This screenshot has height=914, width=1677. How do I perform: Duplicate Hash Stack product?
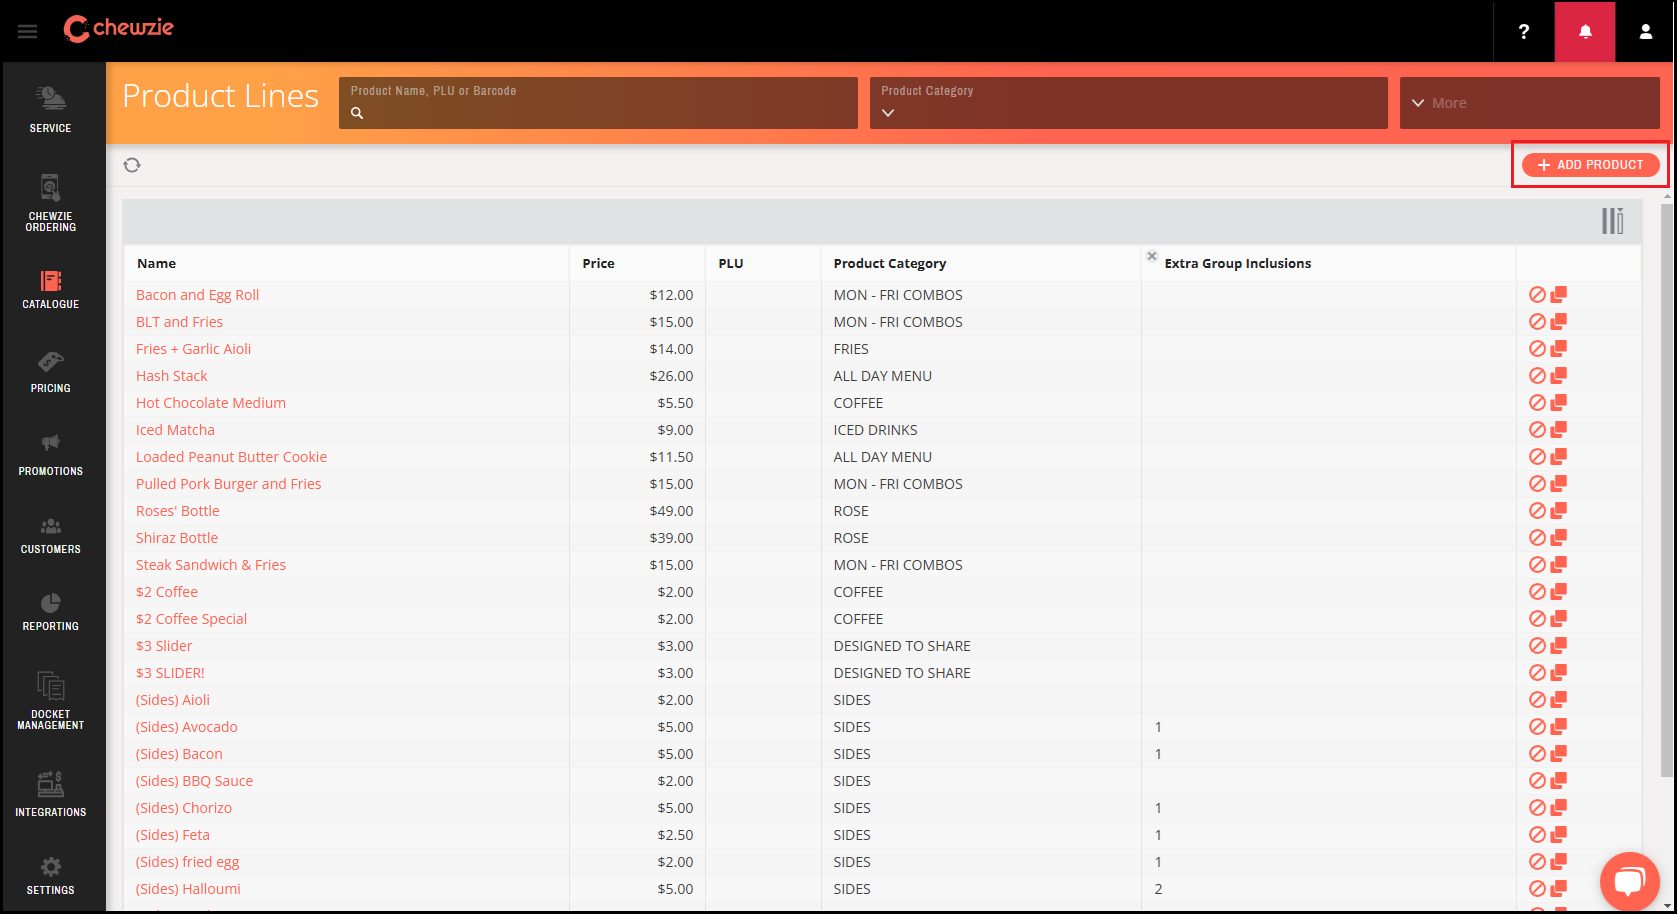(x=1558, y=375)
